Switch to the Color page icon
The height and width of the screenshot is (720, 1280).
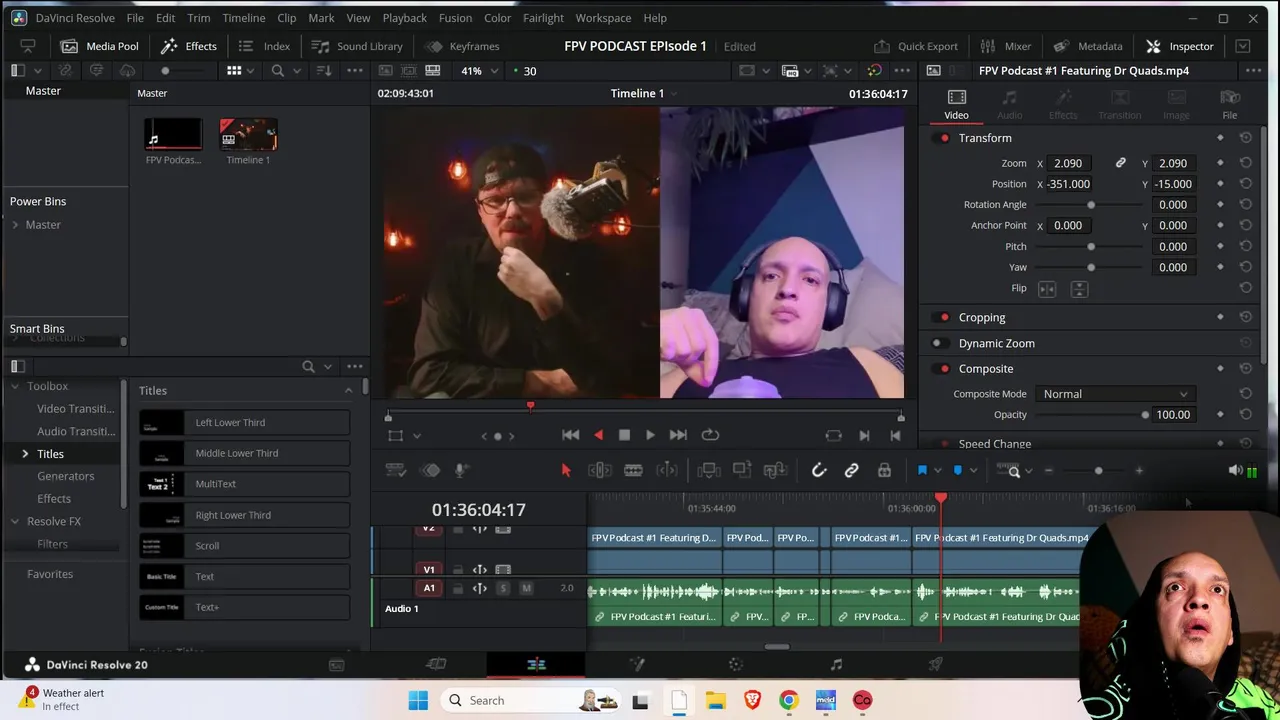(x=736, y=664)
